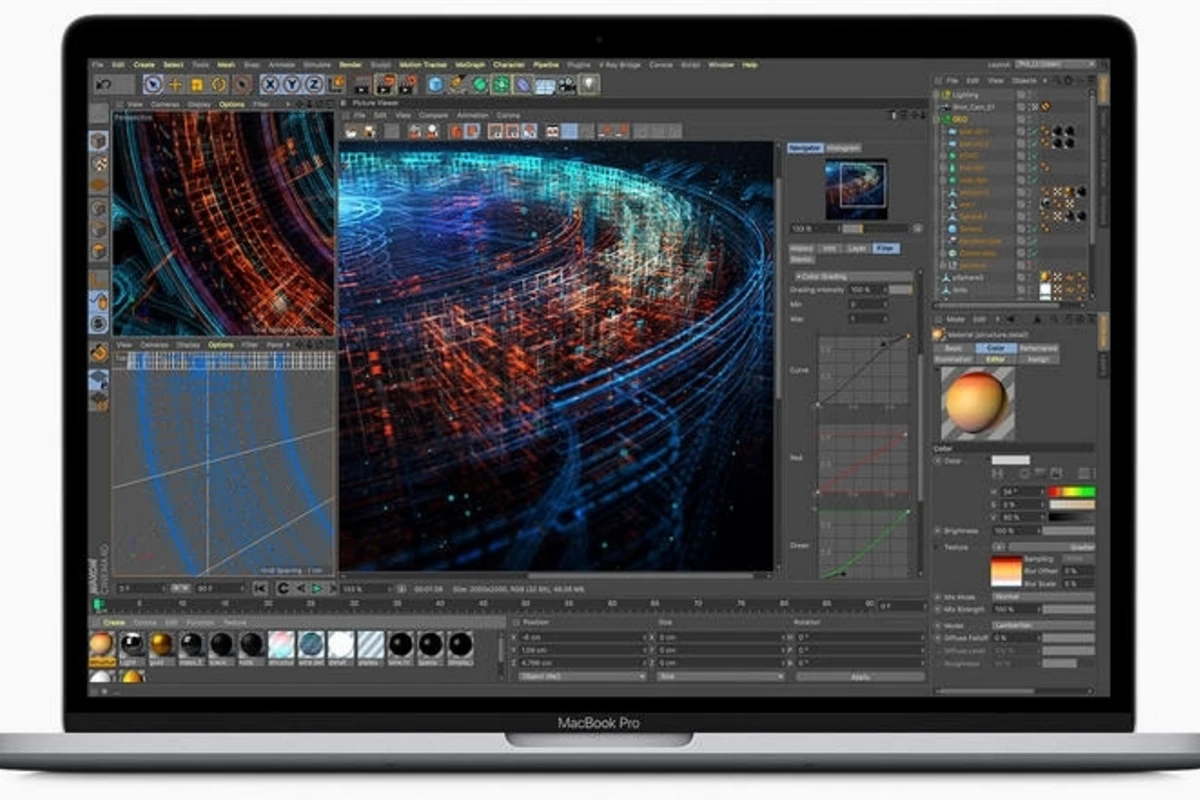Expand the Lighting object in the tree
The image size is (1200, 800).
(x=938, y=94)
